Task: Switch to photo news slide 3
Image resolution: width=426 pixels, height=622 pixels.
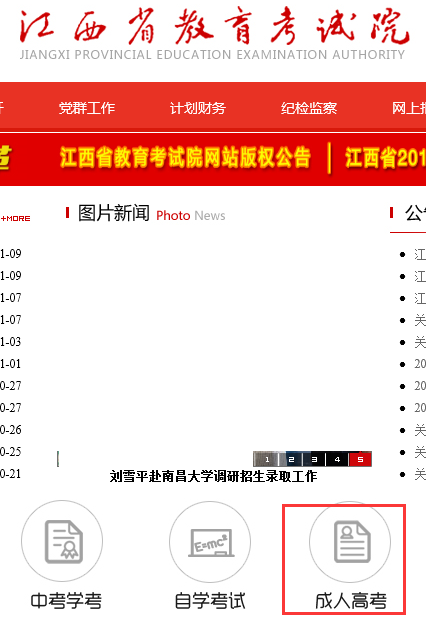Action: tap(314, 459)
